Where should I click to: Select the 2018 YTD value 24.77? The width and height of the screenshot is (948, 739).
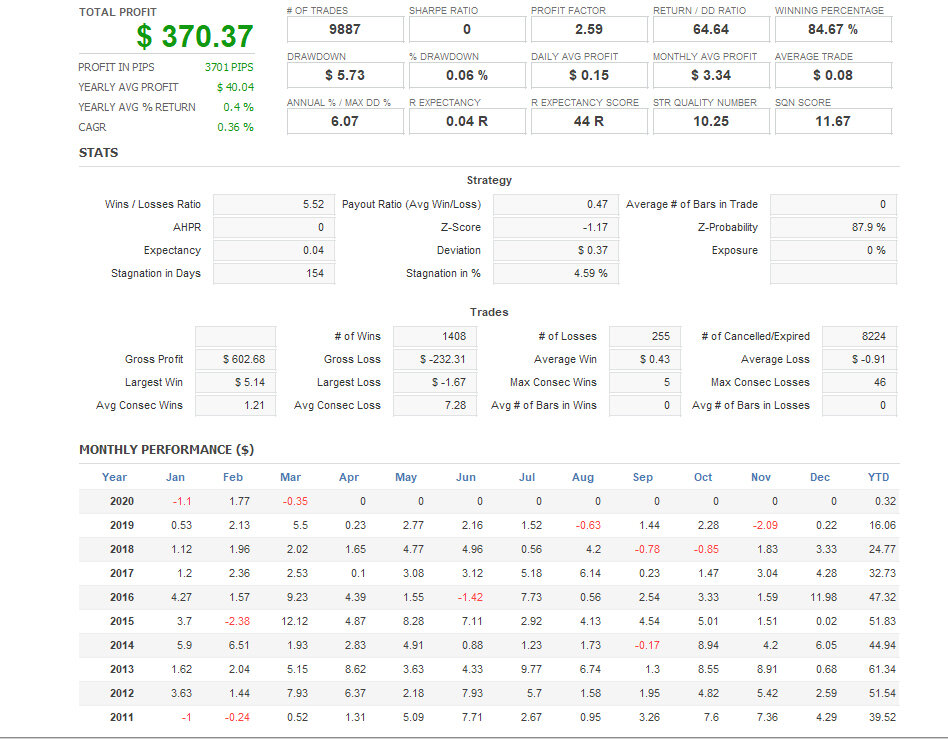click(x=882, y=549)
